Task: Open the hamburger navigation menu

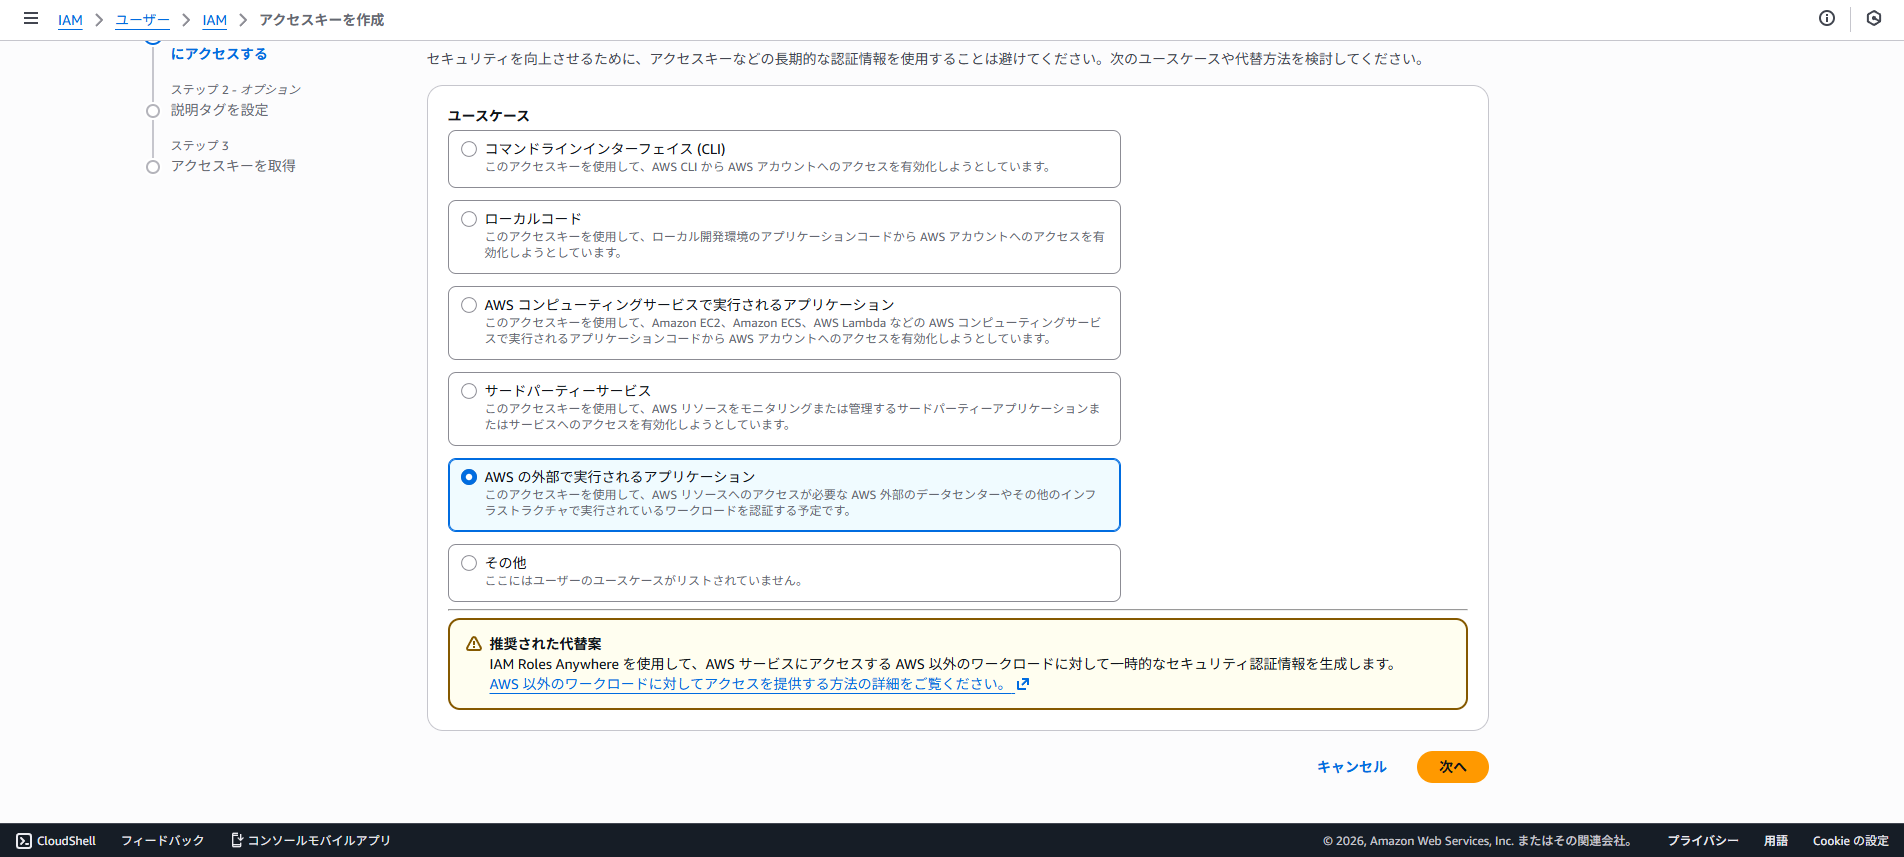Action: pos(31,19)
